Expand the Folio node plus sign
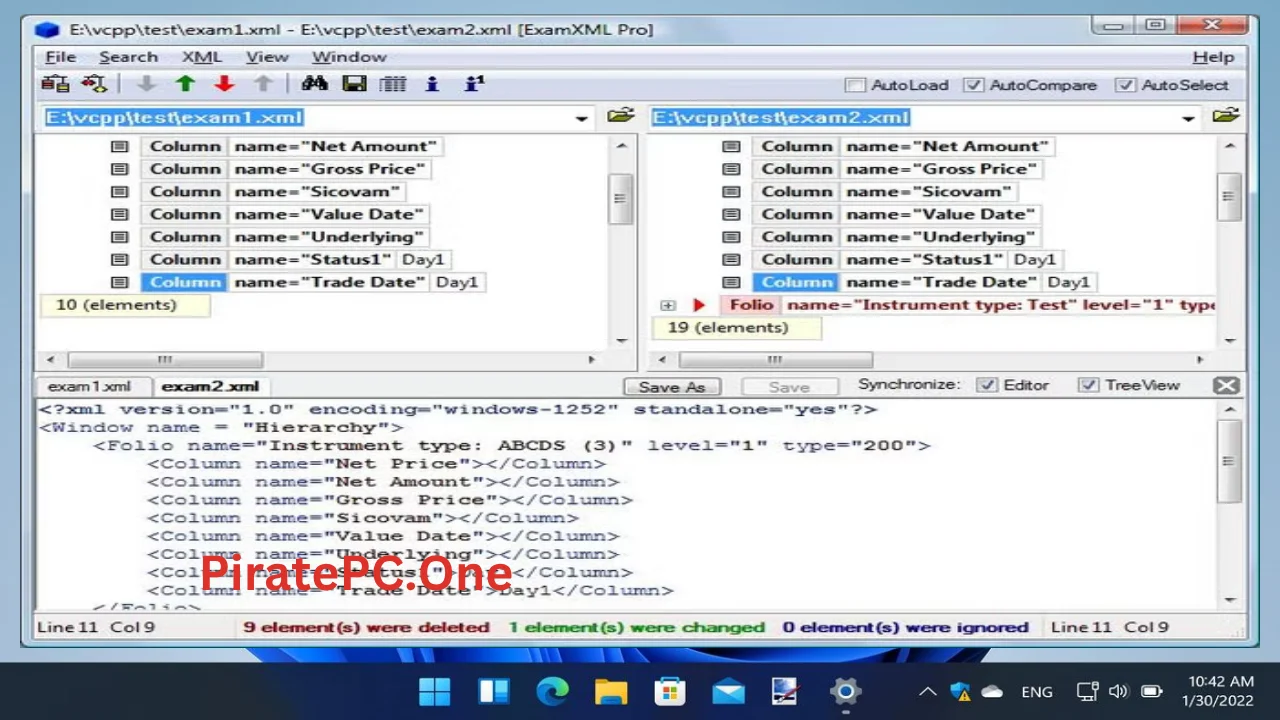 click(668, 305)
